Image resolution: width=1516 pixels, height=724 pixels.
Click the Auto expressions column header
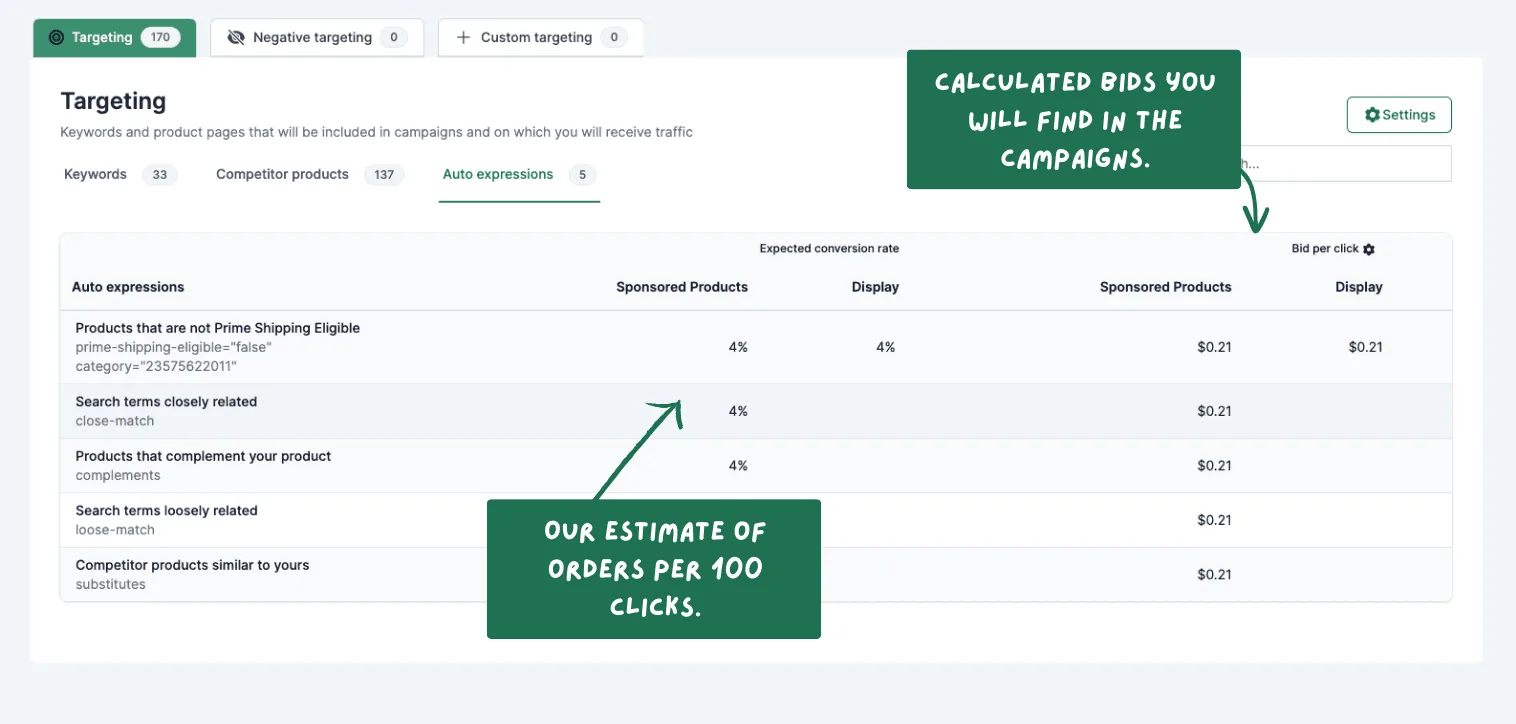click(x=128, y=287)
